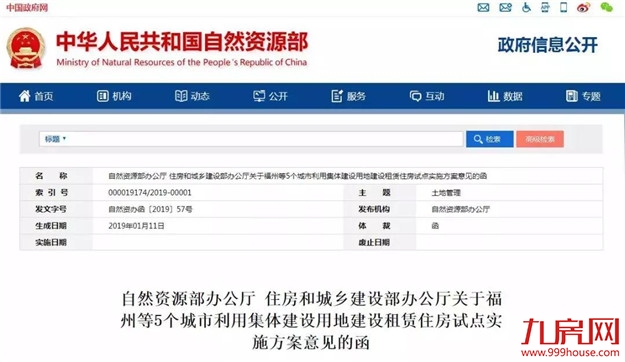Click the APP download phone icon

[x=545, y=7]
